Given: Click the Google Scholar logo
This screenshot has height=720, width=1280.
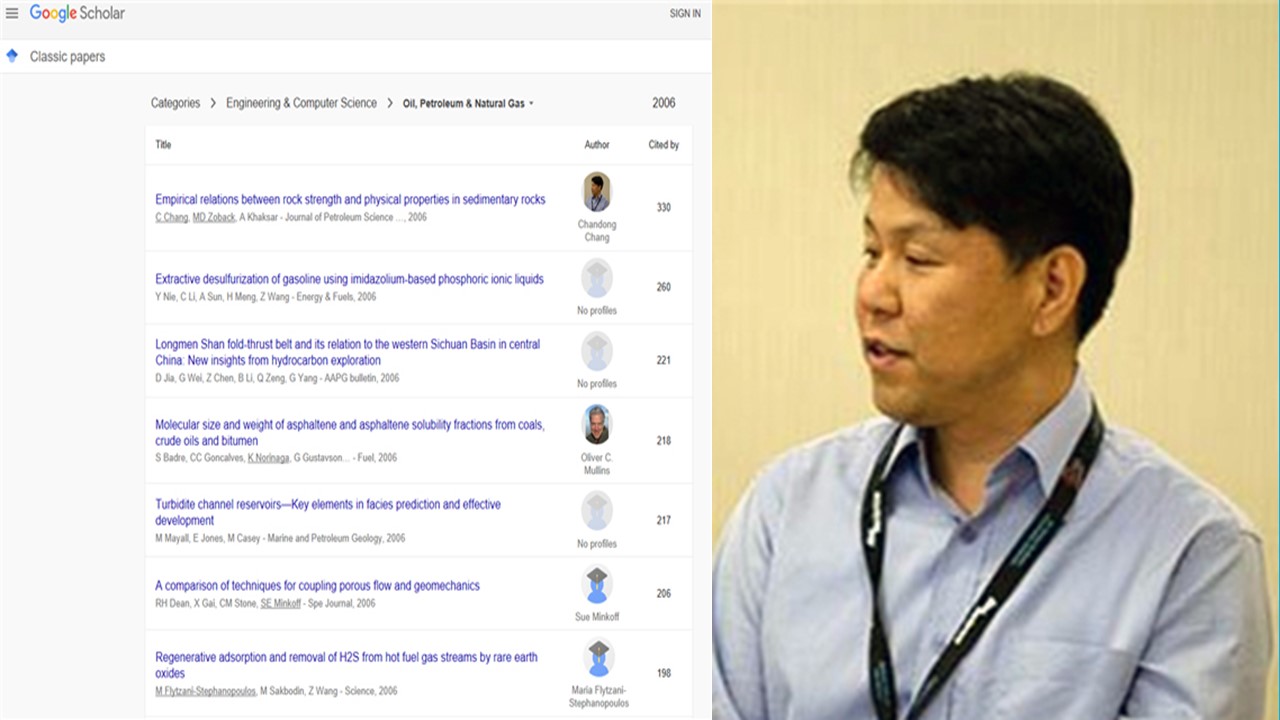Looking at the screenshot, I should point(77,13).
